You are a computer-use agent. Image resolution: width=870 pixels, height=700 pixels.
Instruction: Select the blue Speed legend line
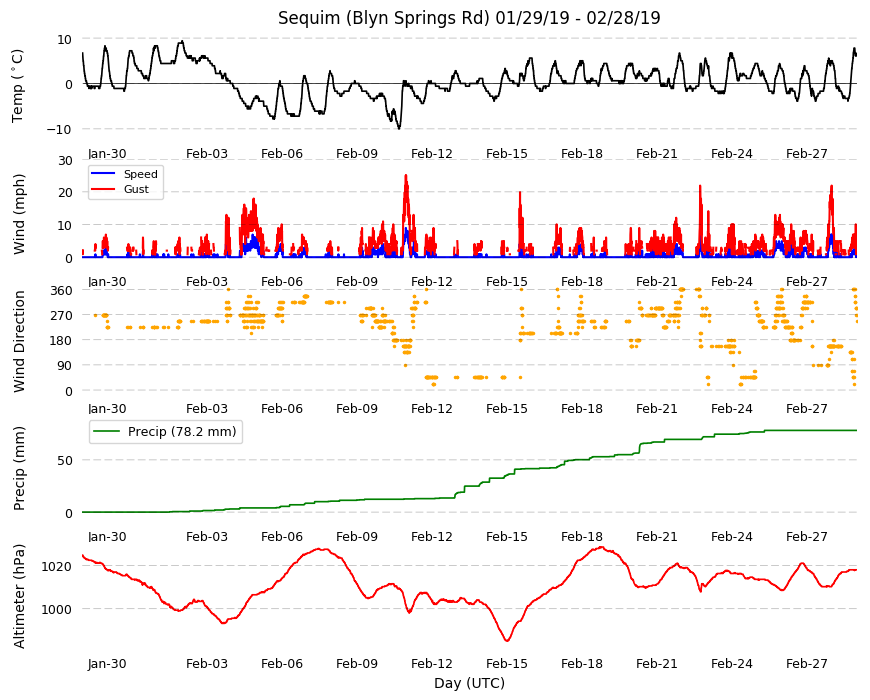point(103,174)
